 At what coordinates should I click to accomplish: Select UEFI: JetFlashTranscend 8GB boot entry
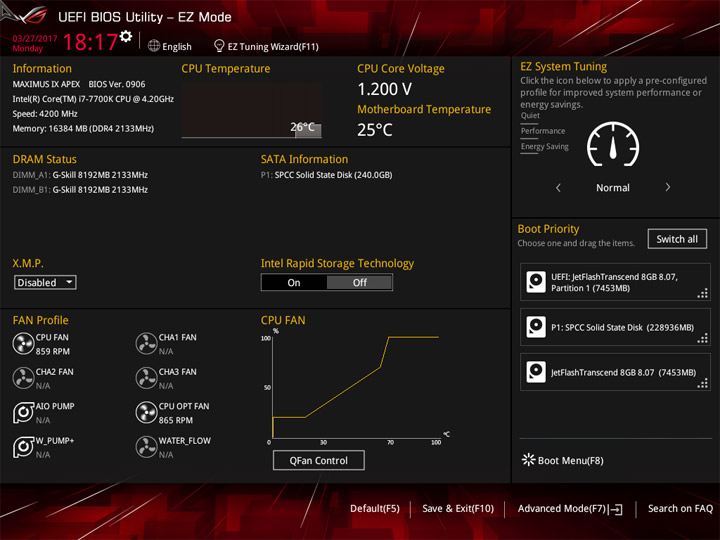tap(615, 282)
